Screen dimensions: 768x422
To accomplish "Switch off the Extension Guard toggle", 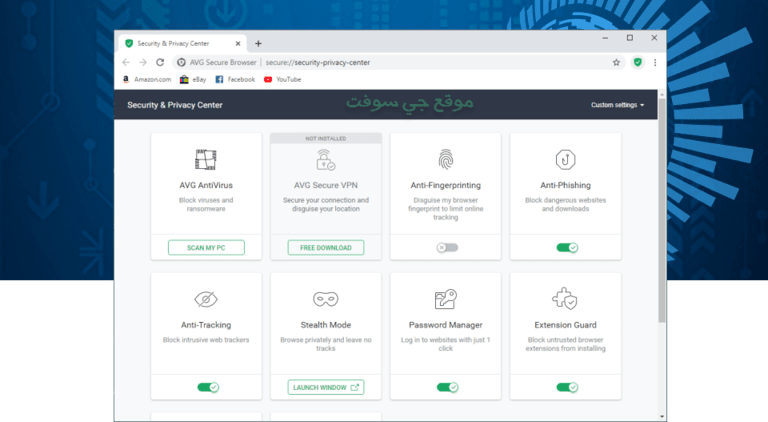I will (567, 387).
